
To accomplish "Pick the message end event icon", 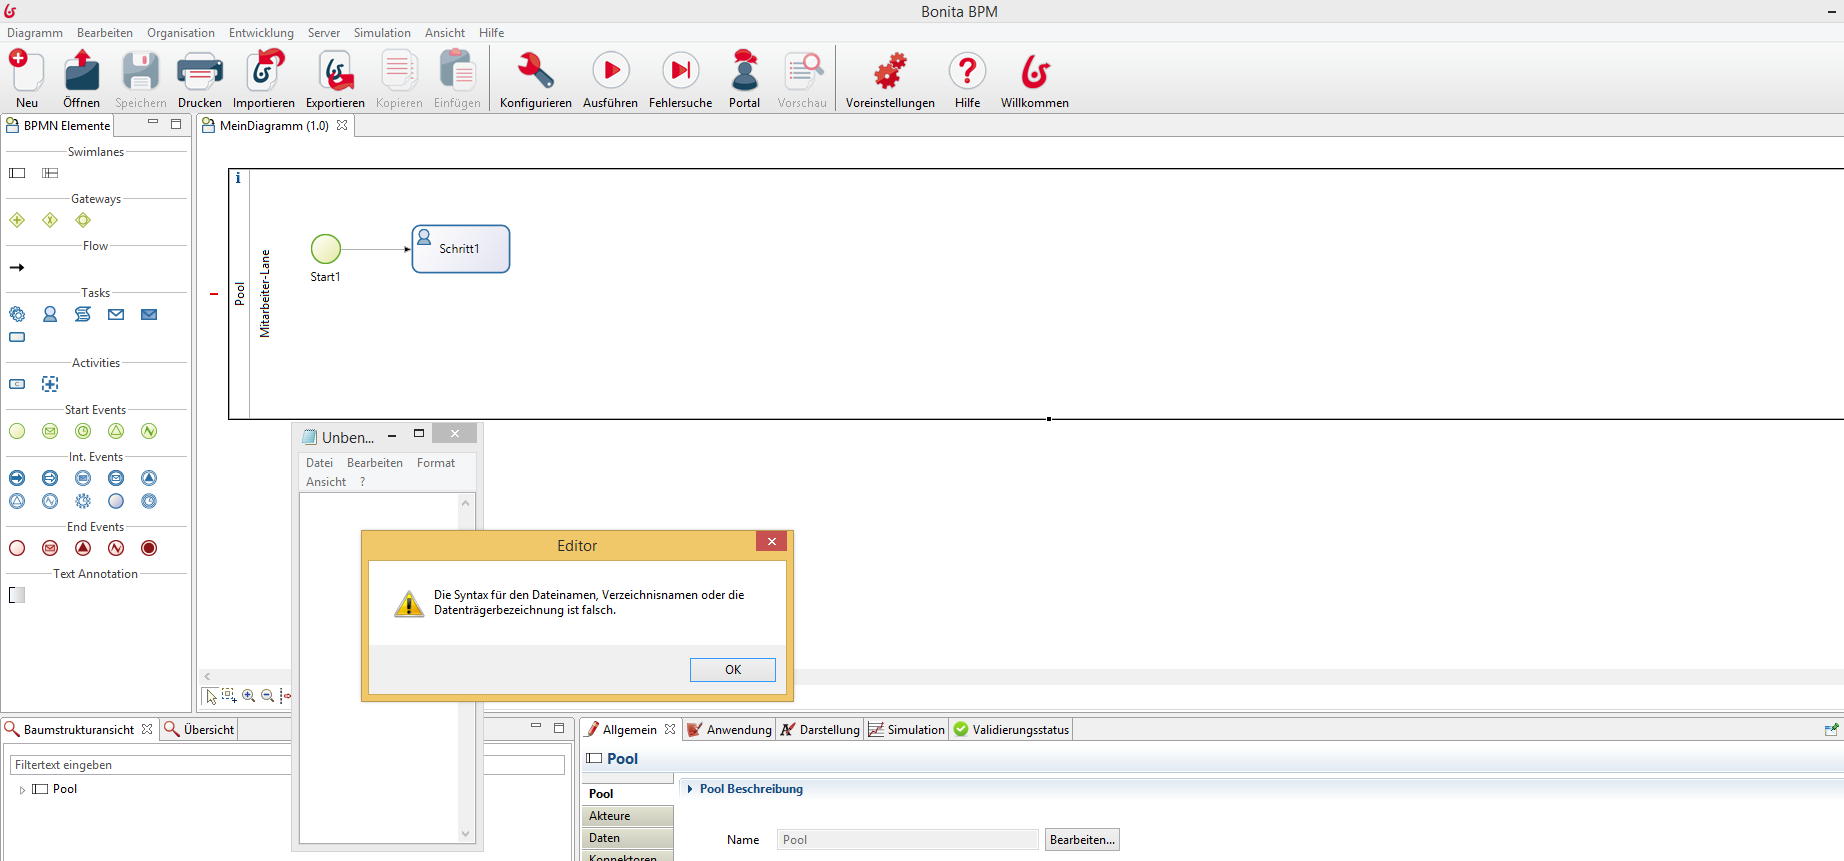I will [x=50, y=548].
